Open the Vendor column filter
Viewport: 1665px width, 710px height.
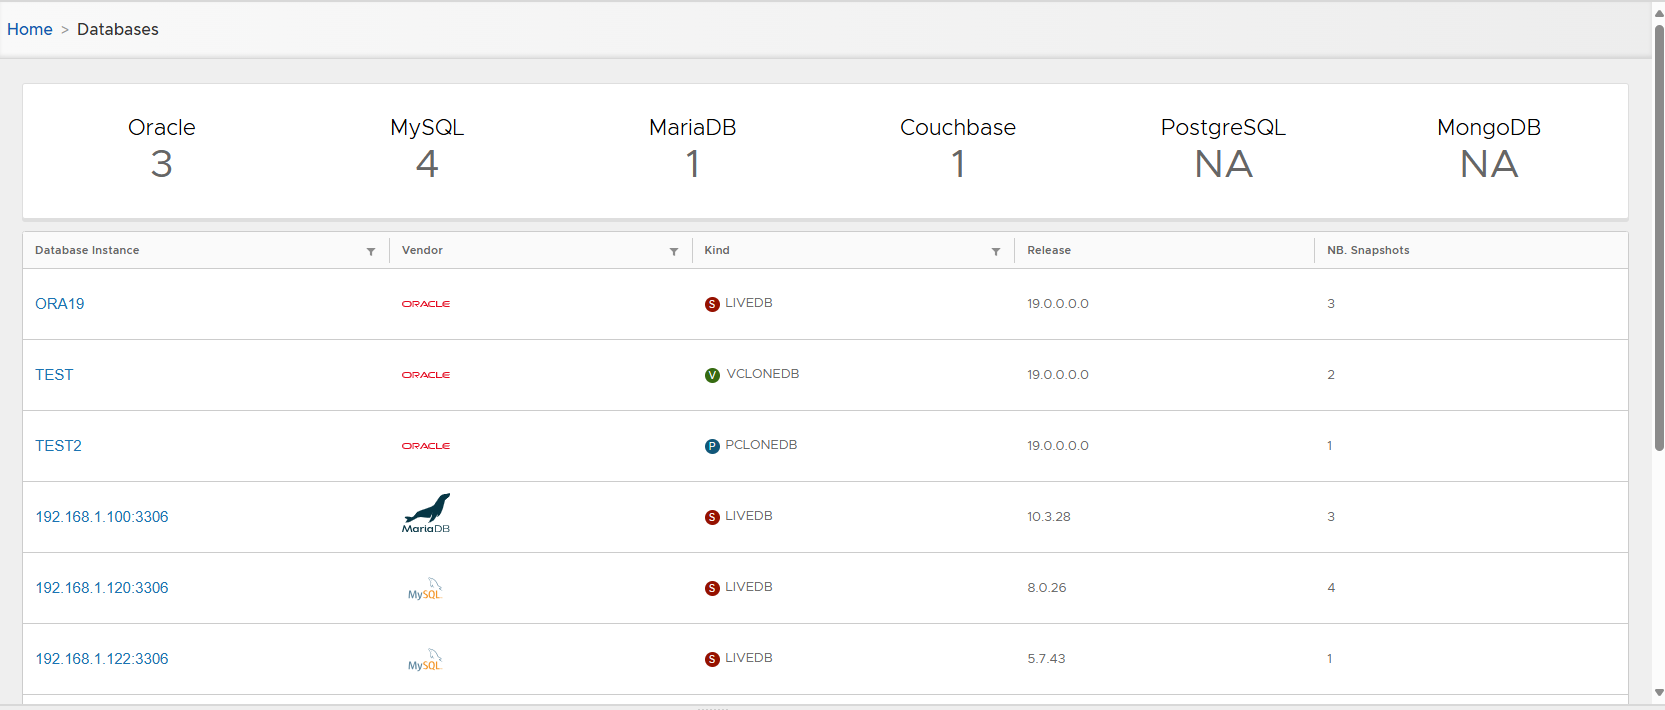[x=674, y=251]
